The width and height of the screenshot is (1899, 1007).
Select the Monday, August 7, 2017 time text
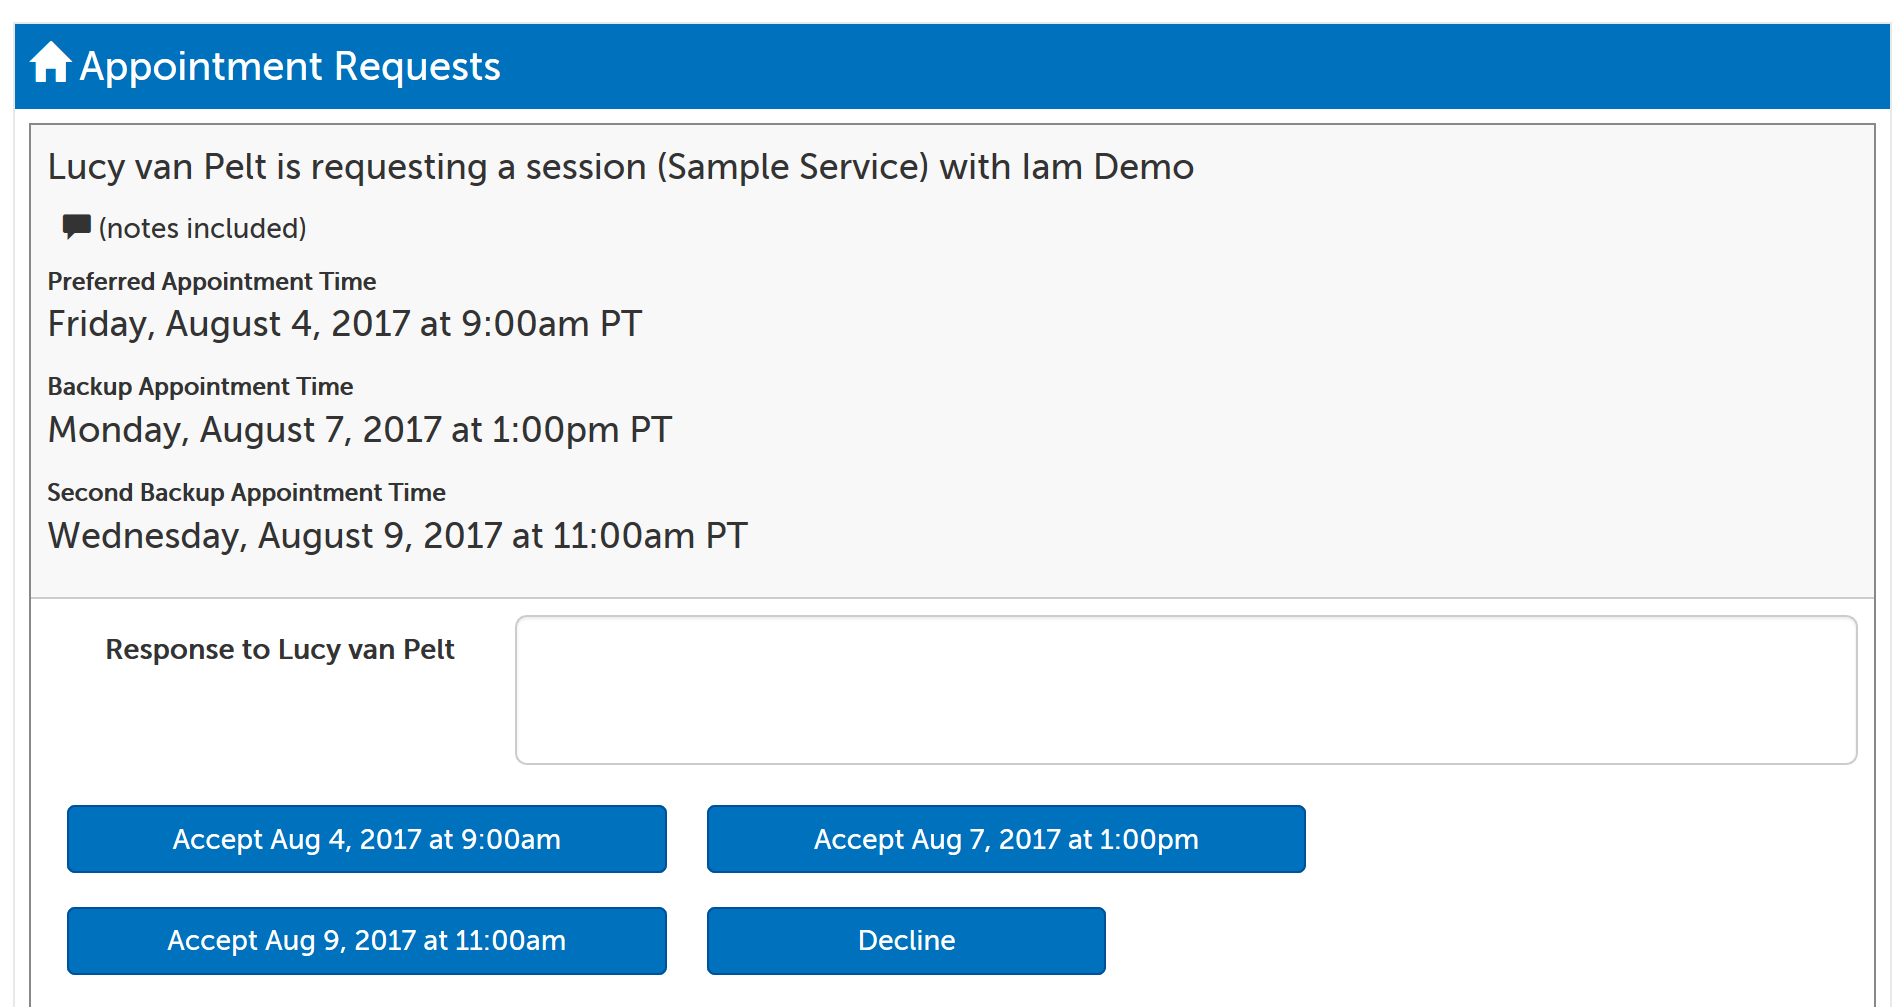[359, 430]
